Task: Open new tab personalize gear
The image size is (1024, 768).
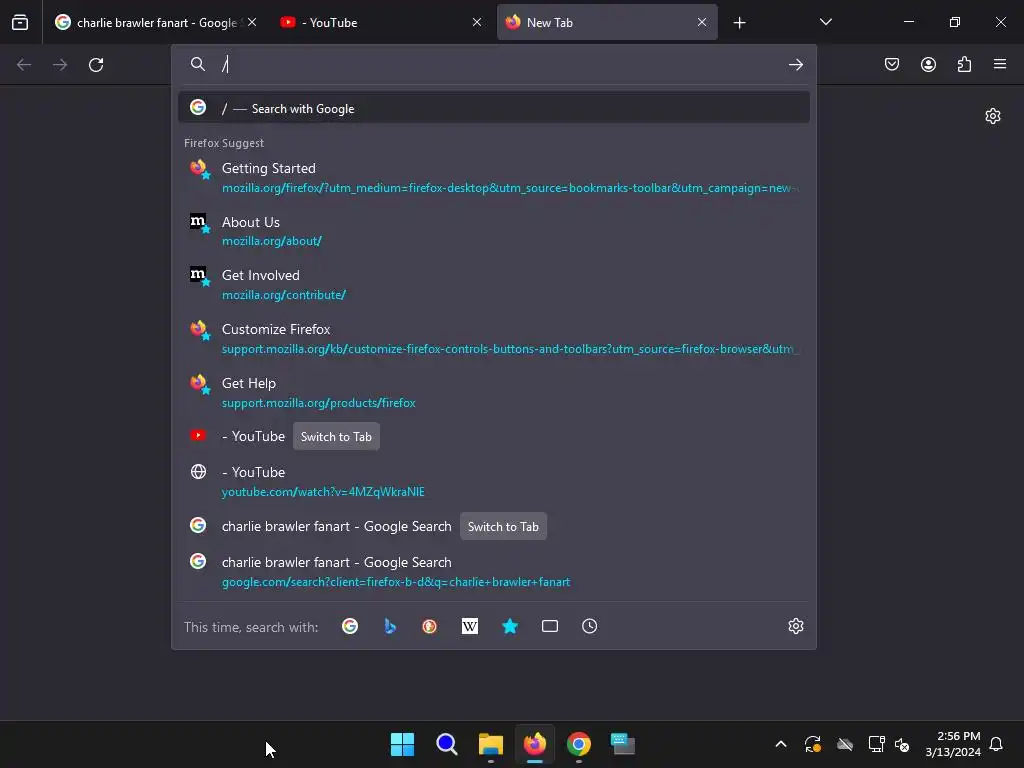Action: pyautogui.click(x=993, y=116)
